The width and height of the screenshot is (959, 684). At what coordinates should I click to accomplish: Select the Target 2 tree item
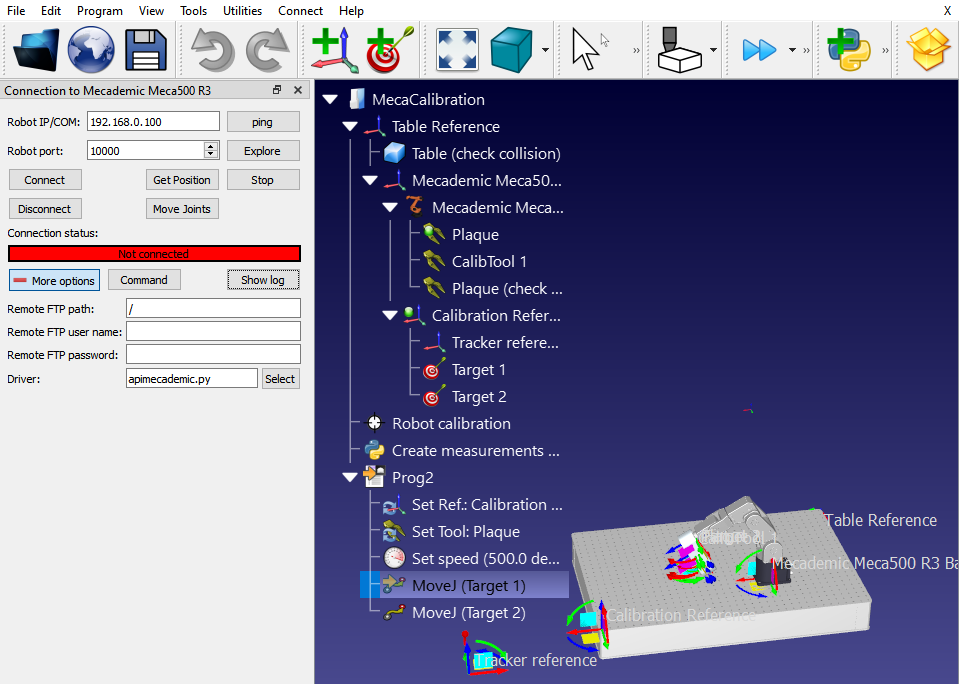pos(465,397)
